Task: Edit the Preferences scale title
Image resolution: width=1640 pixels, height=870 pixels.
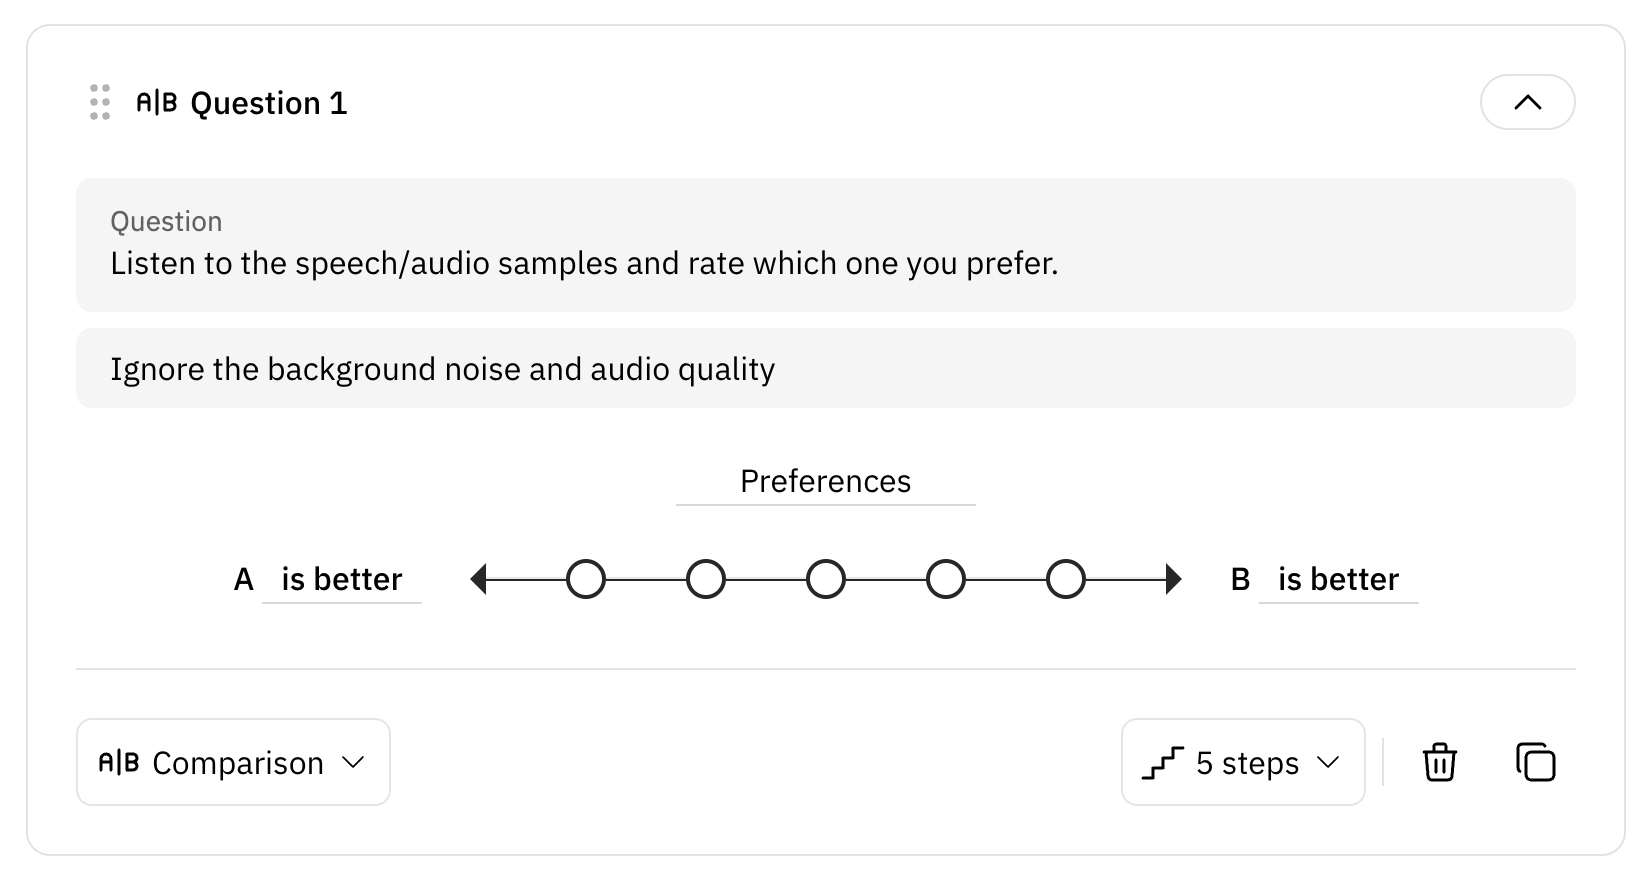Action: coord(825,482)
